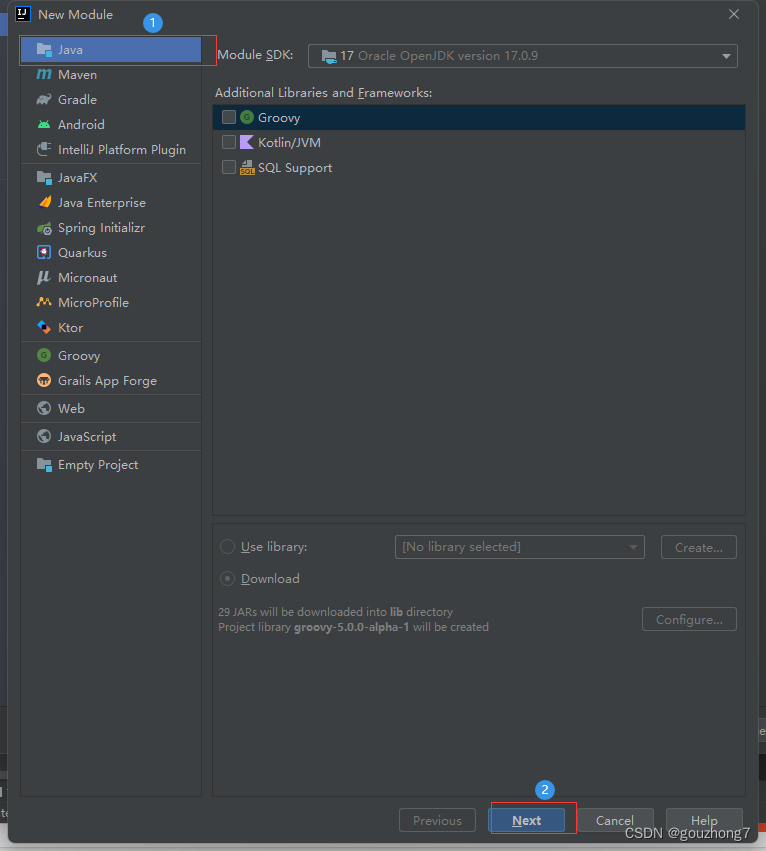Click the Quarkus label in sidebar
The width and height of the screenshot is (766, 851).
[83, 252]
